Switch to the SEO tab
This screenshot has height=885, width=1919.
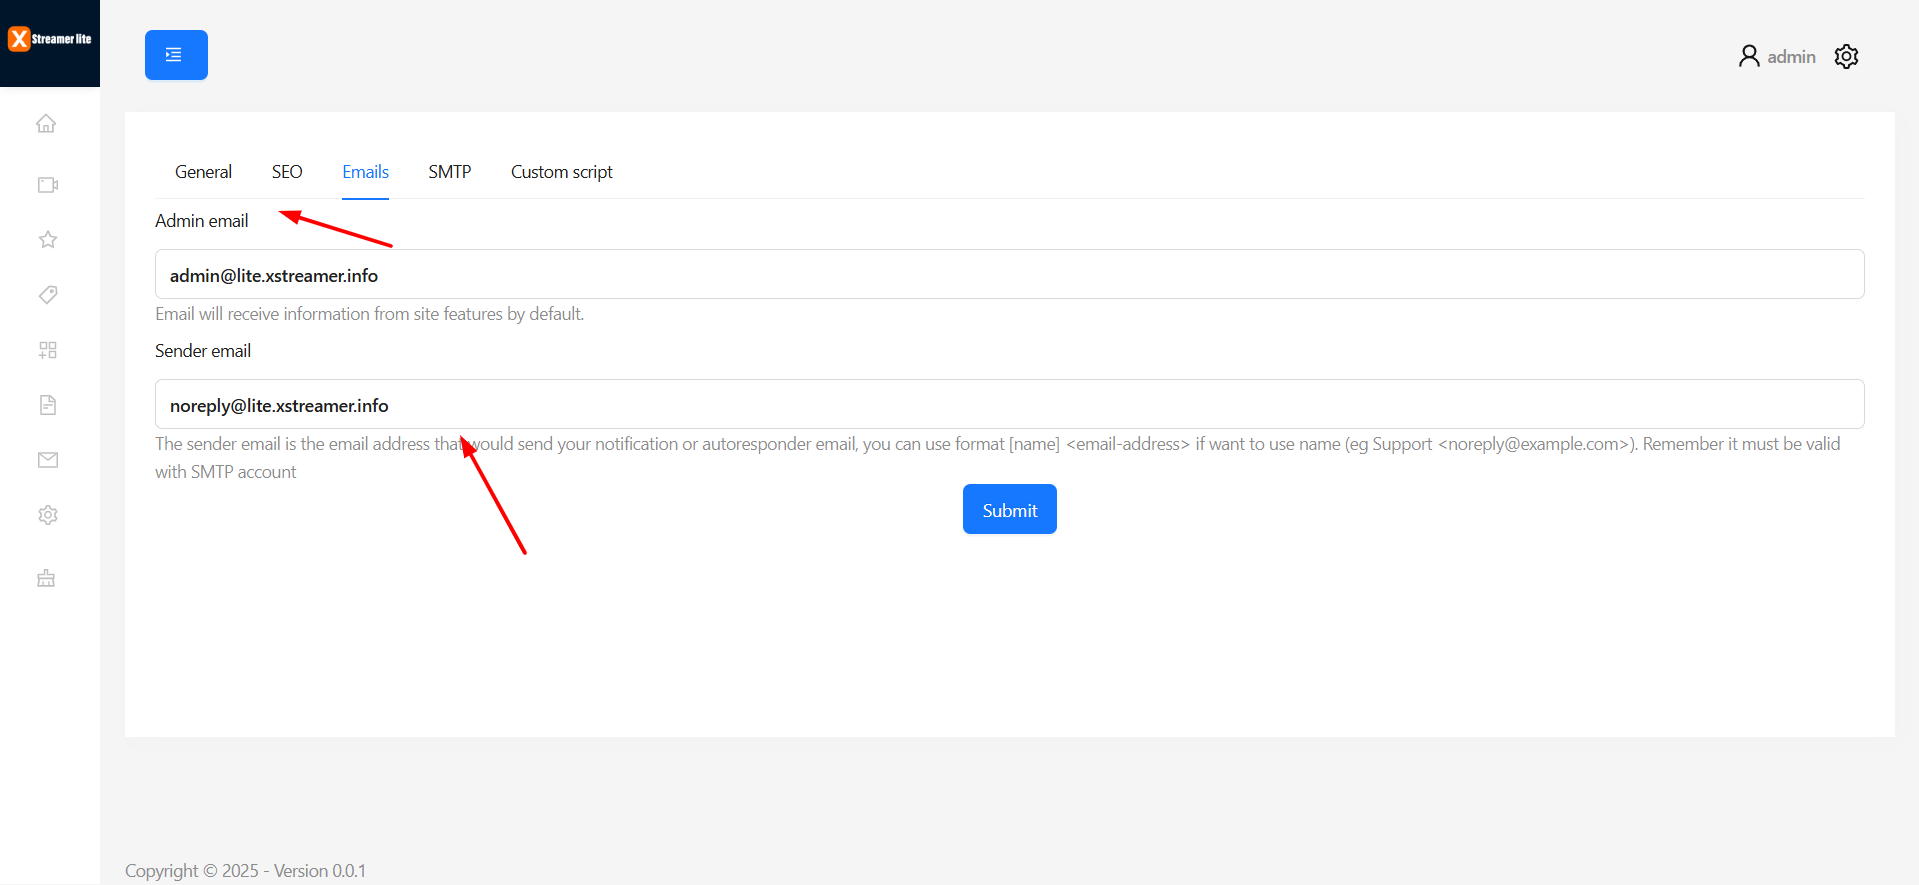pyautogui.click(x=287, y=172)
